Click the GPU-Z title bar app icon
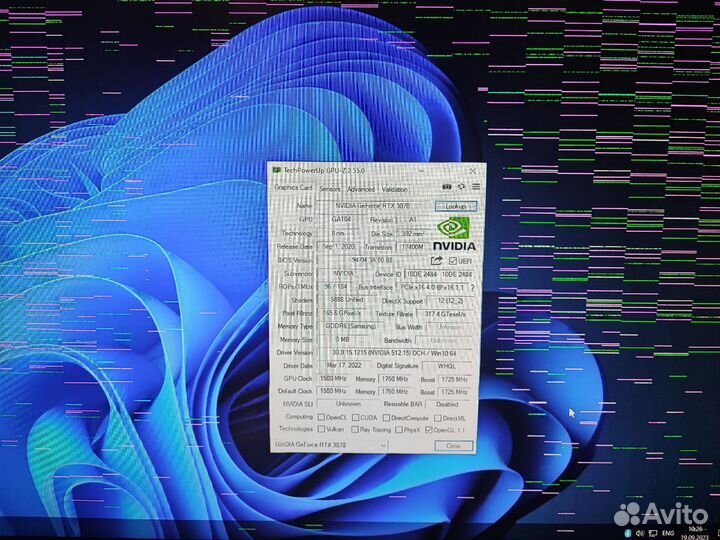The image size is (720, 540). coord(276,170)
